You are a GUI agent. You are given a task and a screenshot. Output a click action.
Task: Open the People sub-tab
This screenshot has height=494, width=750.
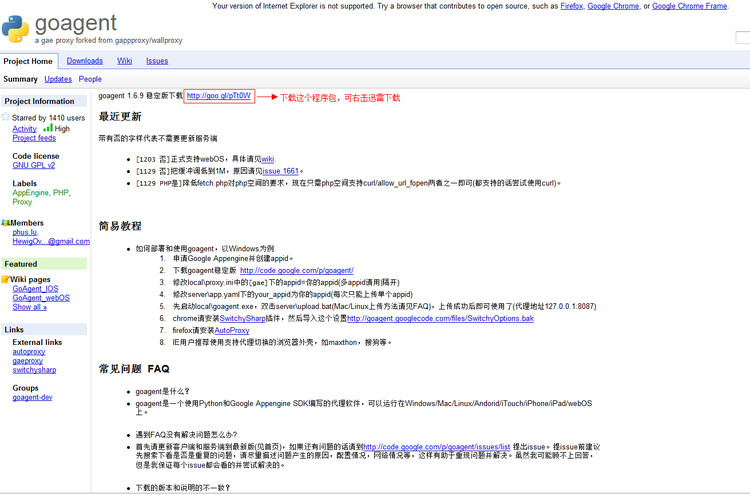[90, 79]
